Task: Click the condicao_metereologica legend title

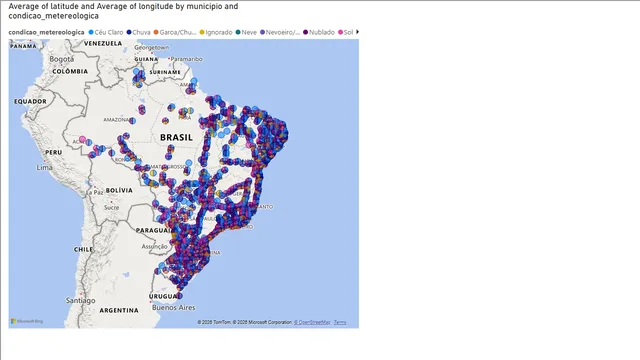Action: pyautogui.click(x=47, y=32)
